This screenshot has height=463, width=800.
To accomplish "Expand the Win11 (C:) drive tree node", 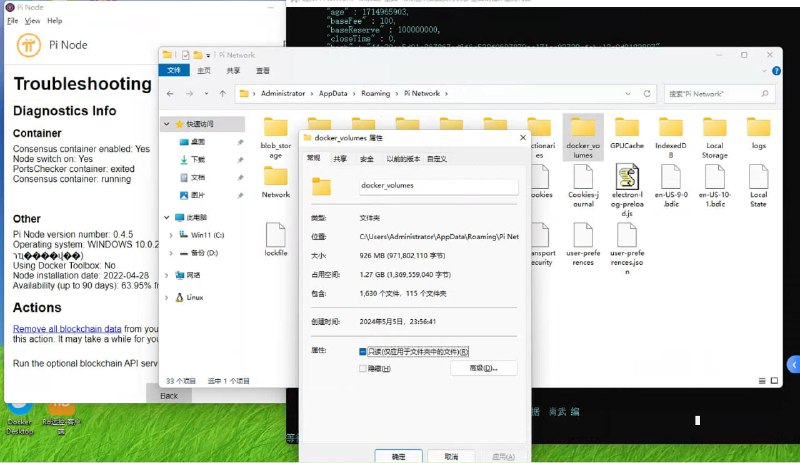I will (170, 234).
